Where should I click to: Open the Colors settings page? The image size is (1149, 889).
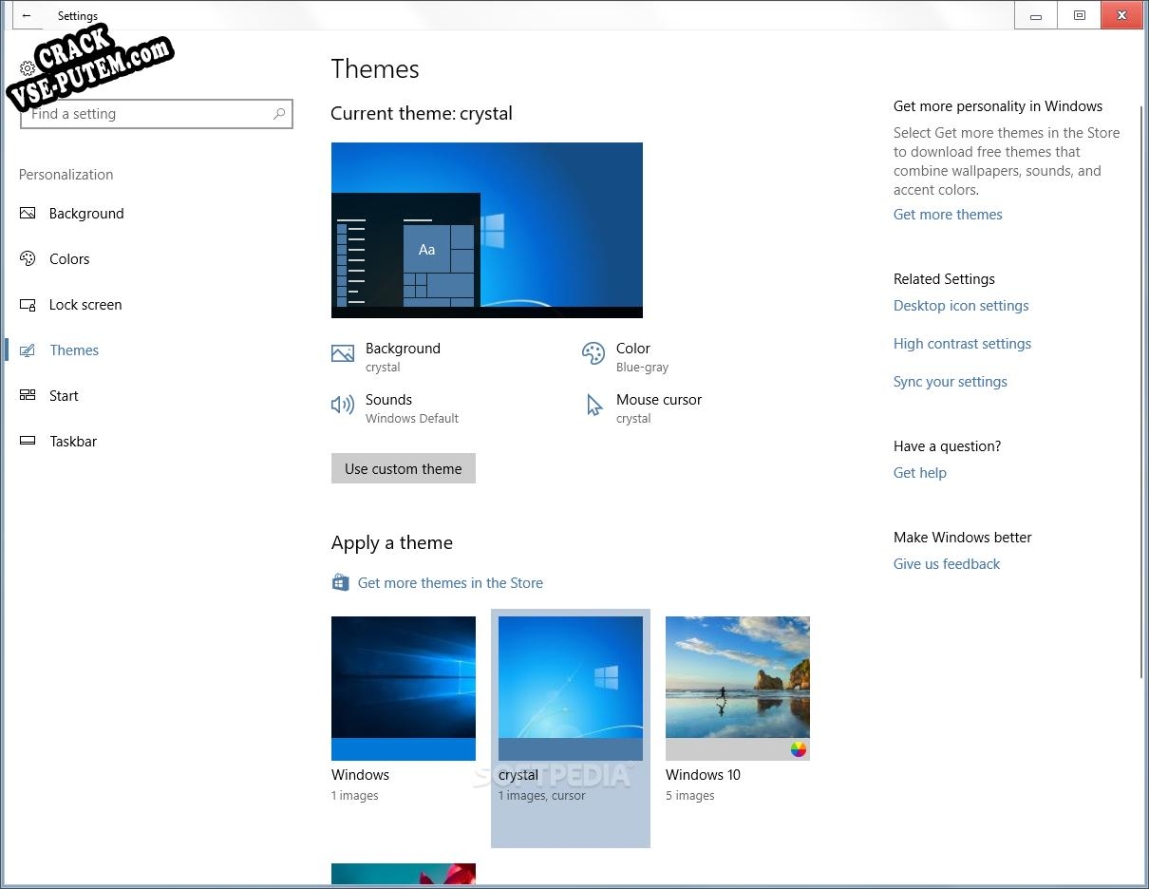point(70,259)
